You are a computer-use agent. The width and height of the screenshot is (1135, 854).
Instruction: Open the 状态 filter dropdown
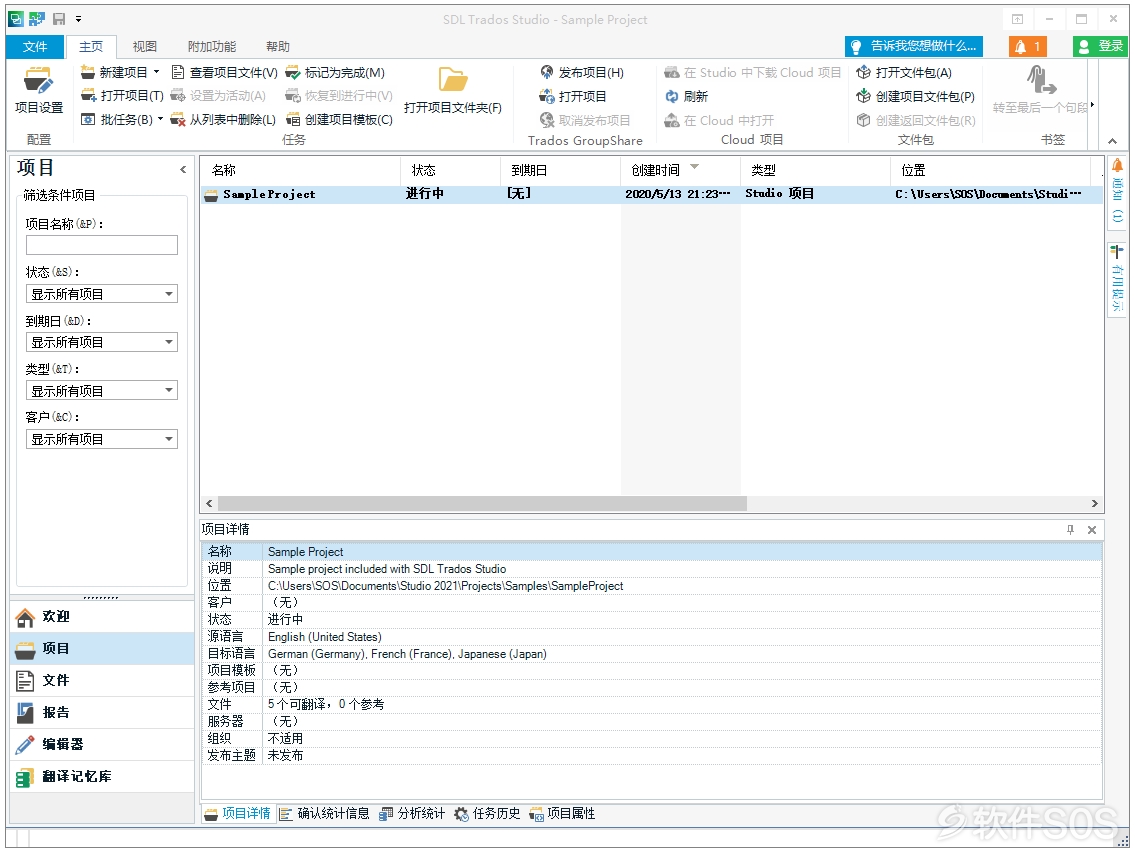pos(101,294)
